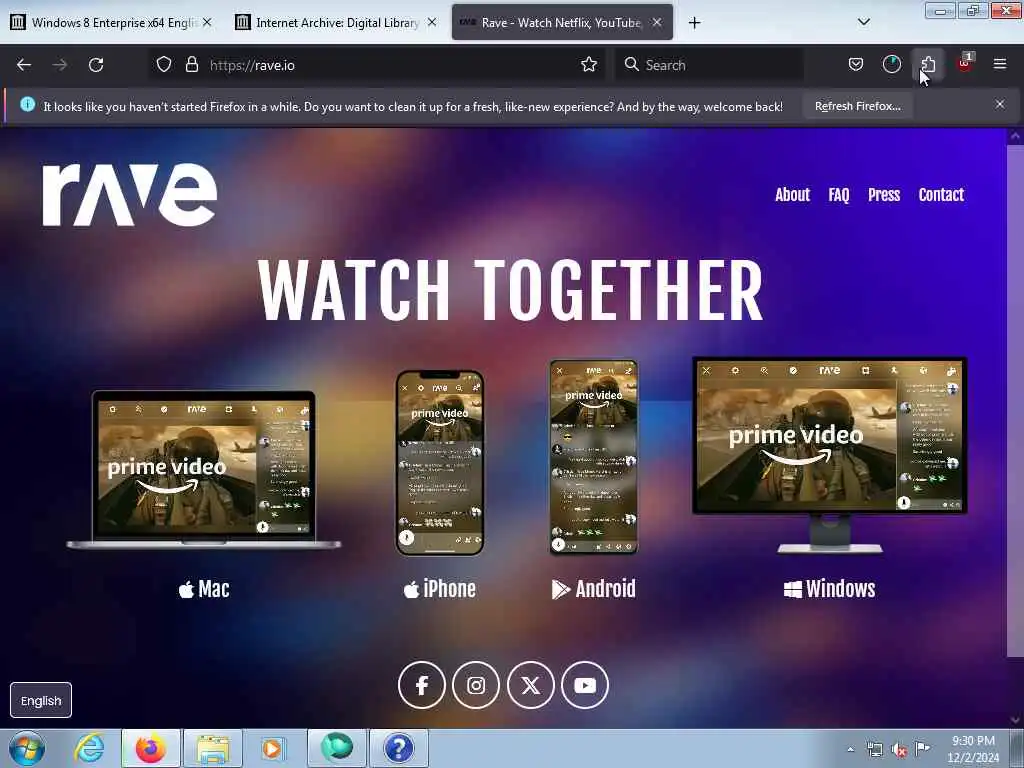Select the Rave tab
The image size is (1024, 768).
click(562, 22)
